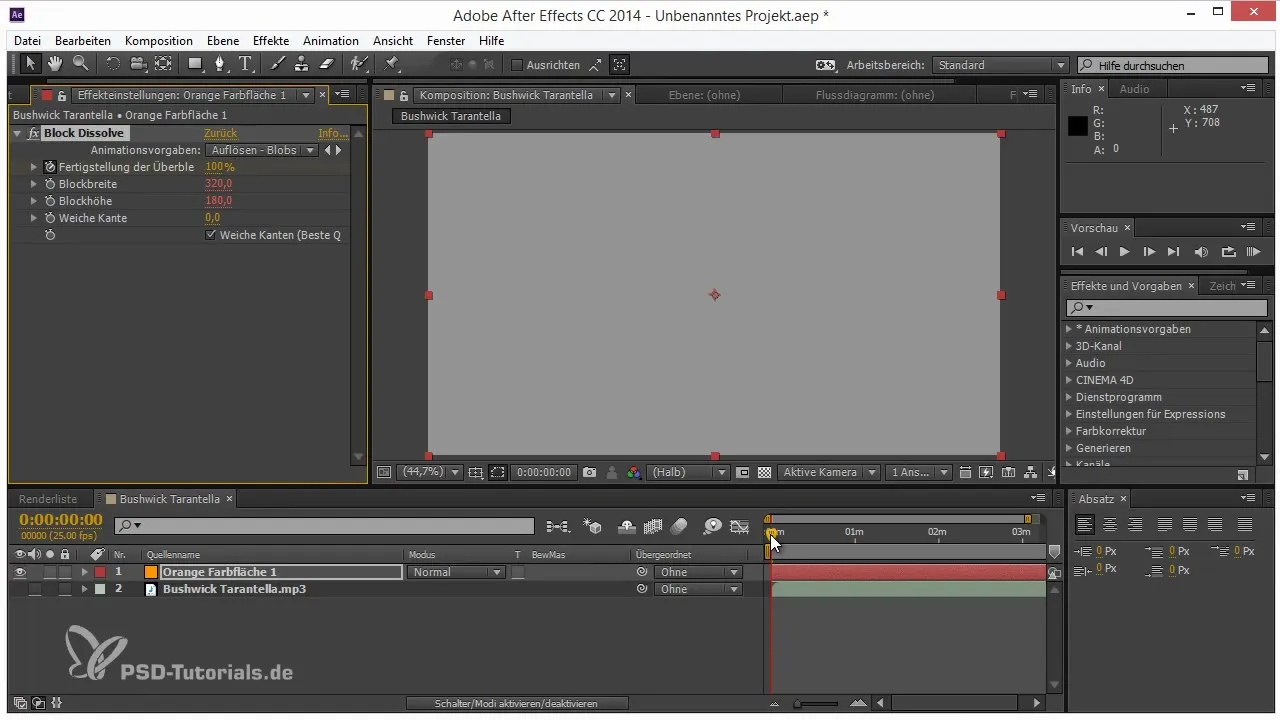The image size is (1280, 720).
Task: Create new bin icon in Effekte und Vorgaben
Action: (x=1243, y=474)
